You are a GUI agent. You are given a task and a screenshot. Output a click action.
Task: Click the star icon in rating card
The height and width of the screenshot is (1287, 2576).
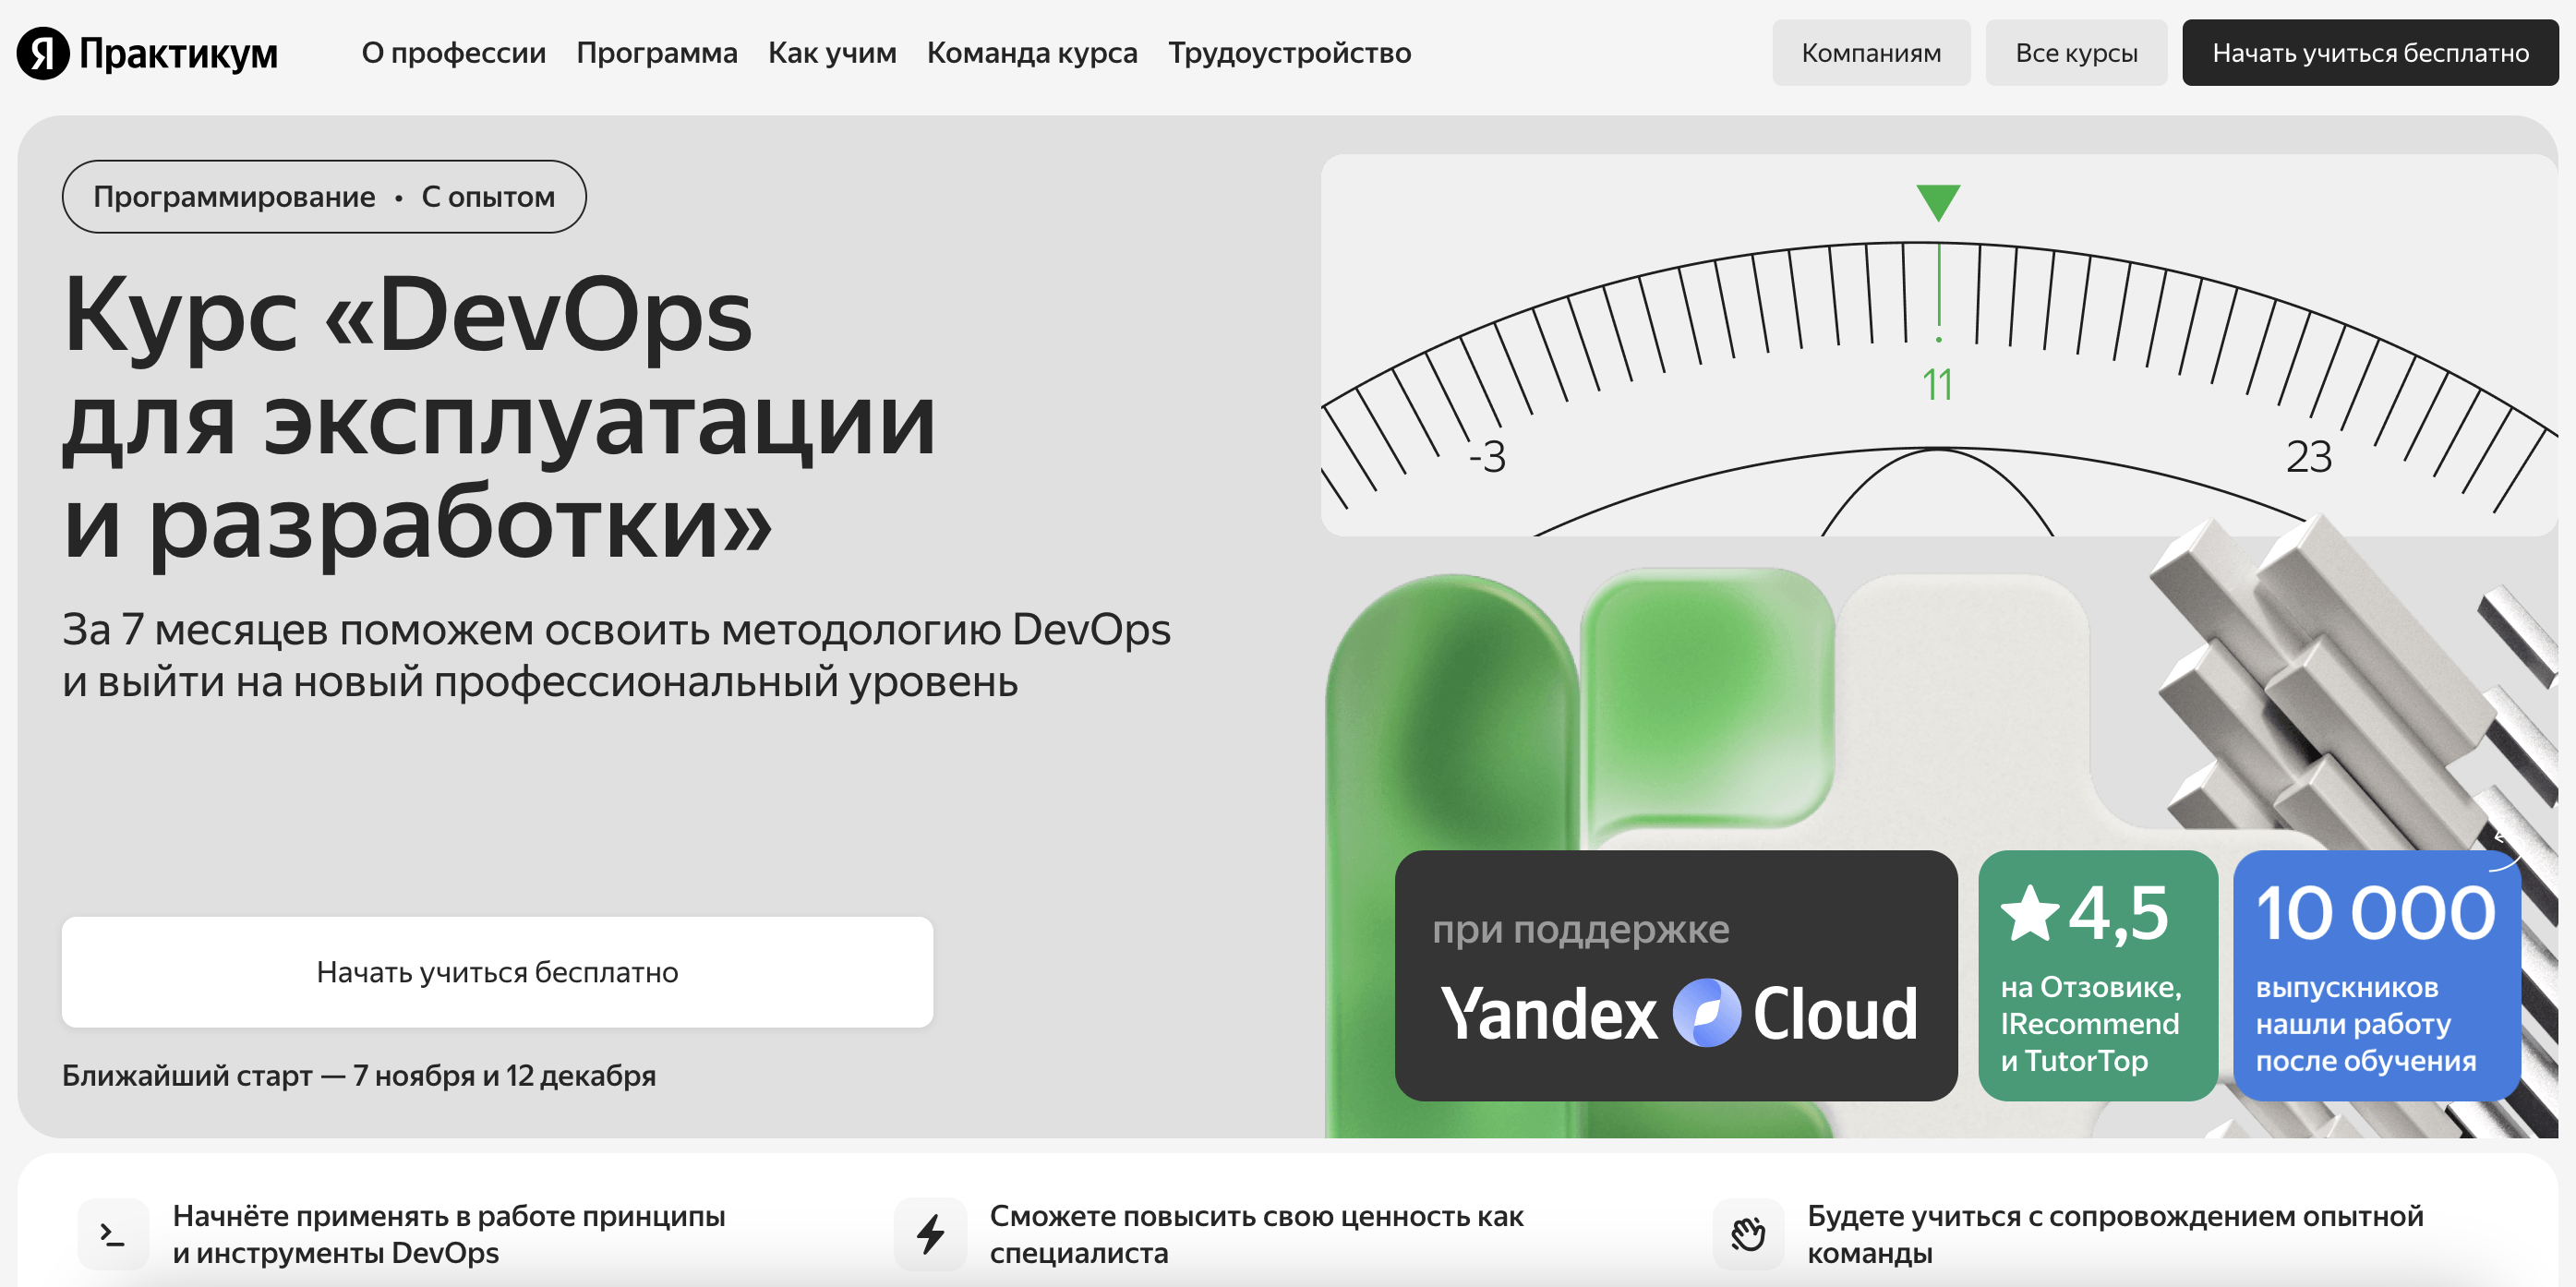[x=2030, y=913]
